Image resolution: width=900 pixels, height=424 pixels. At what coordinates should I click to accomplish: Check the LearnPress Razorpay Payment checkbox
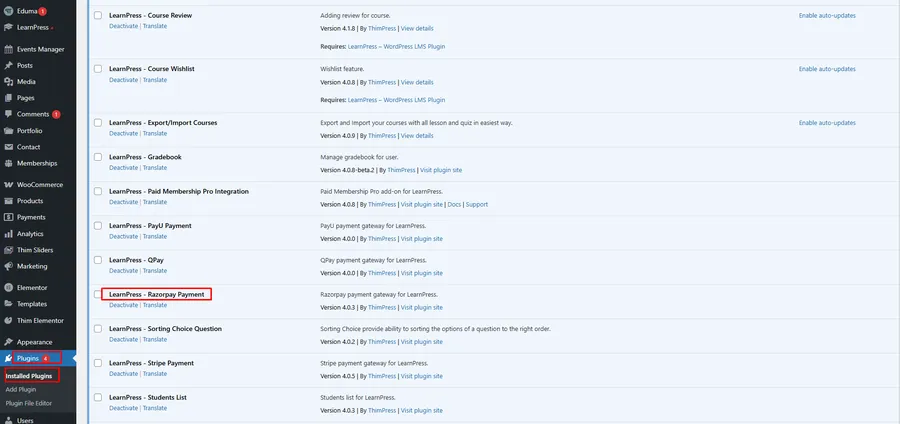pos(98,294)
